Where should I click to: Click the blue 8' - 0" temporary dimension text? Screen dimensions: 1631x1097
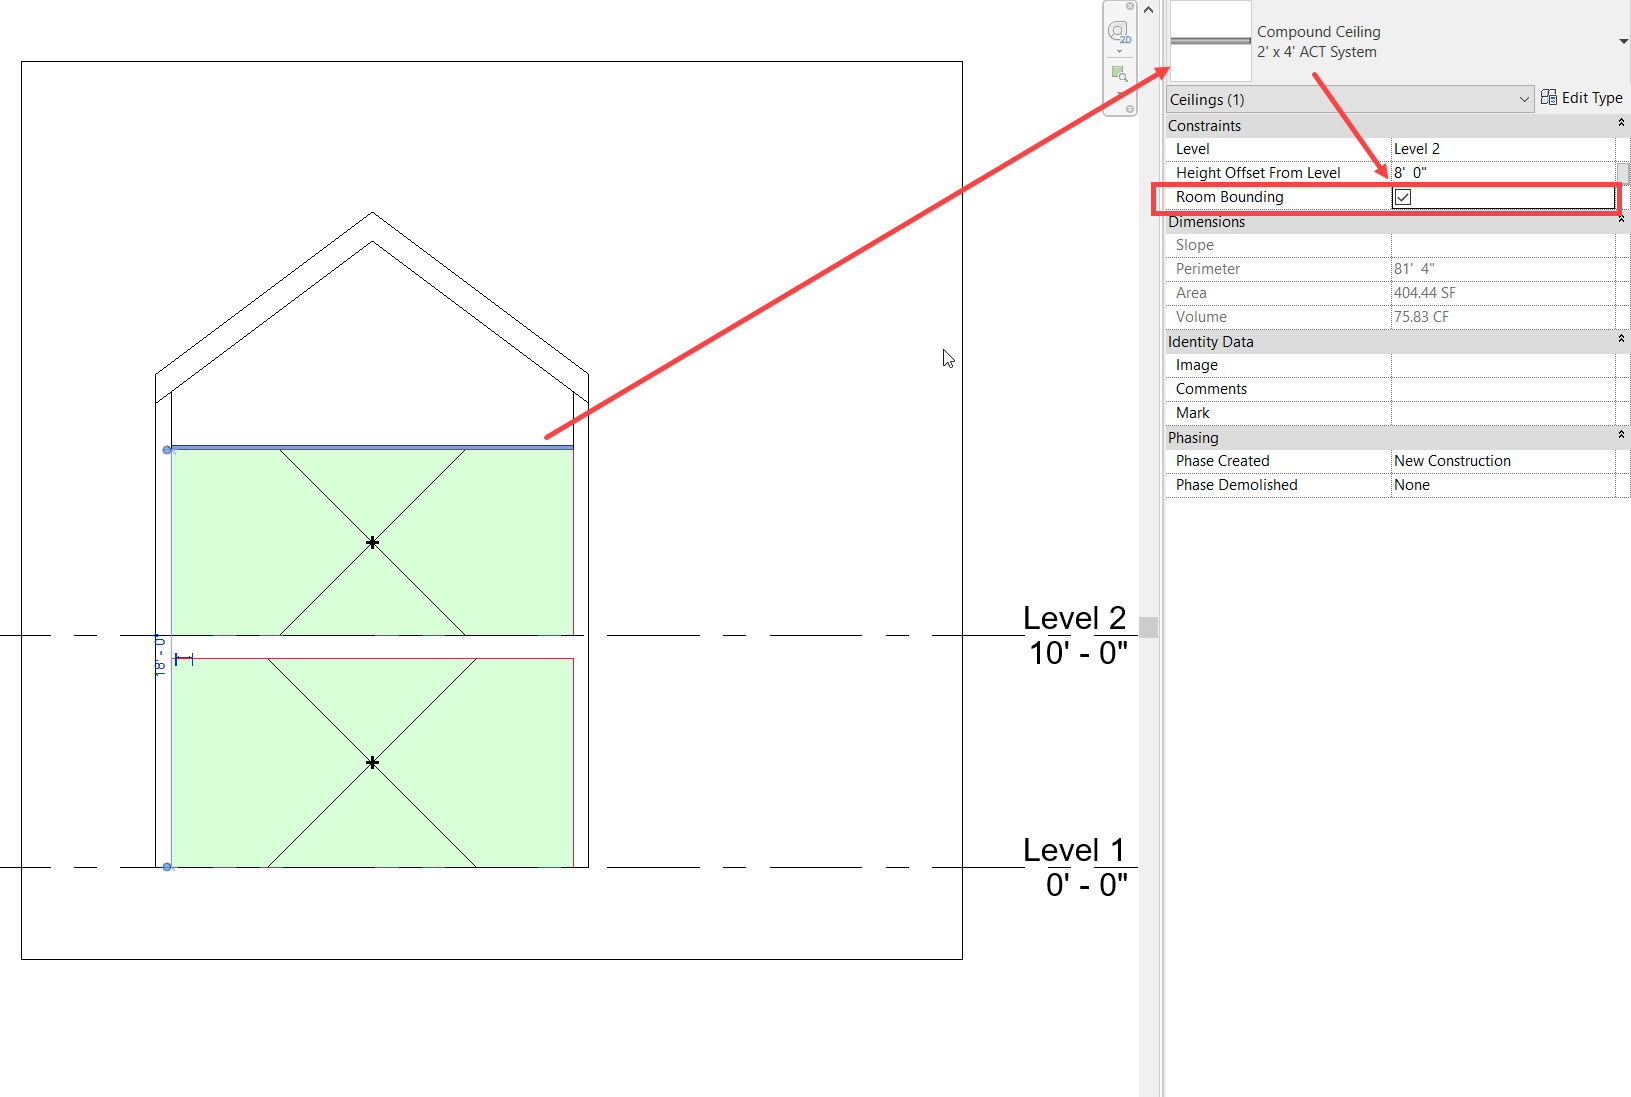tap(160, 656)
